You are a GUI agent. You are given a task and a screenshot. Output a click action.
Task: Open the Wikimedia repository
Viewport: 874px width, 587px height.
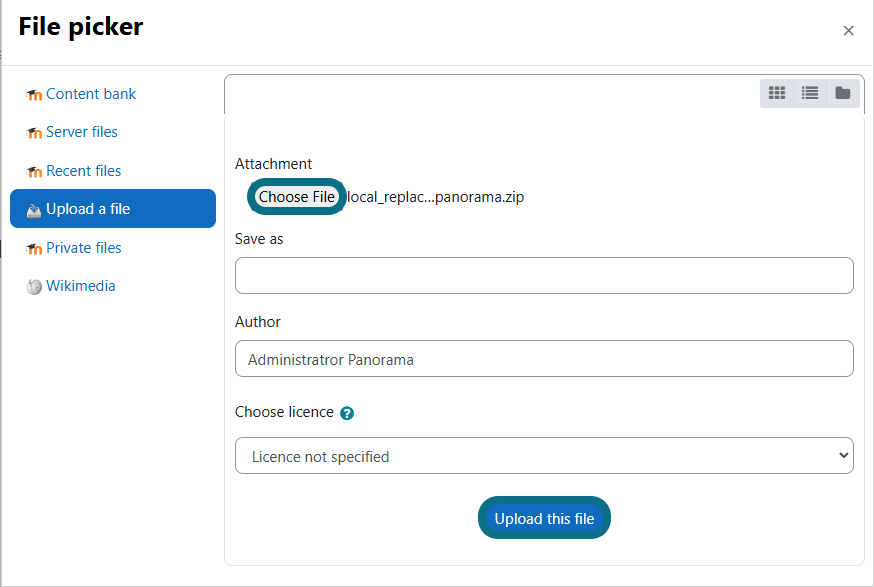pos(81,285)
